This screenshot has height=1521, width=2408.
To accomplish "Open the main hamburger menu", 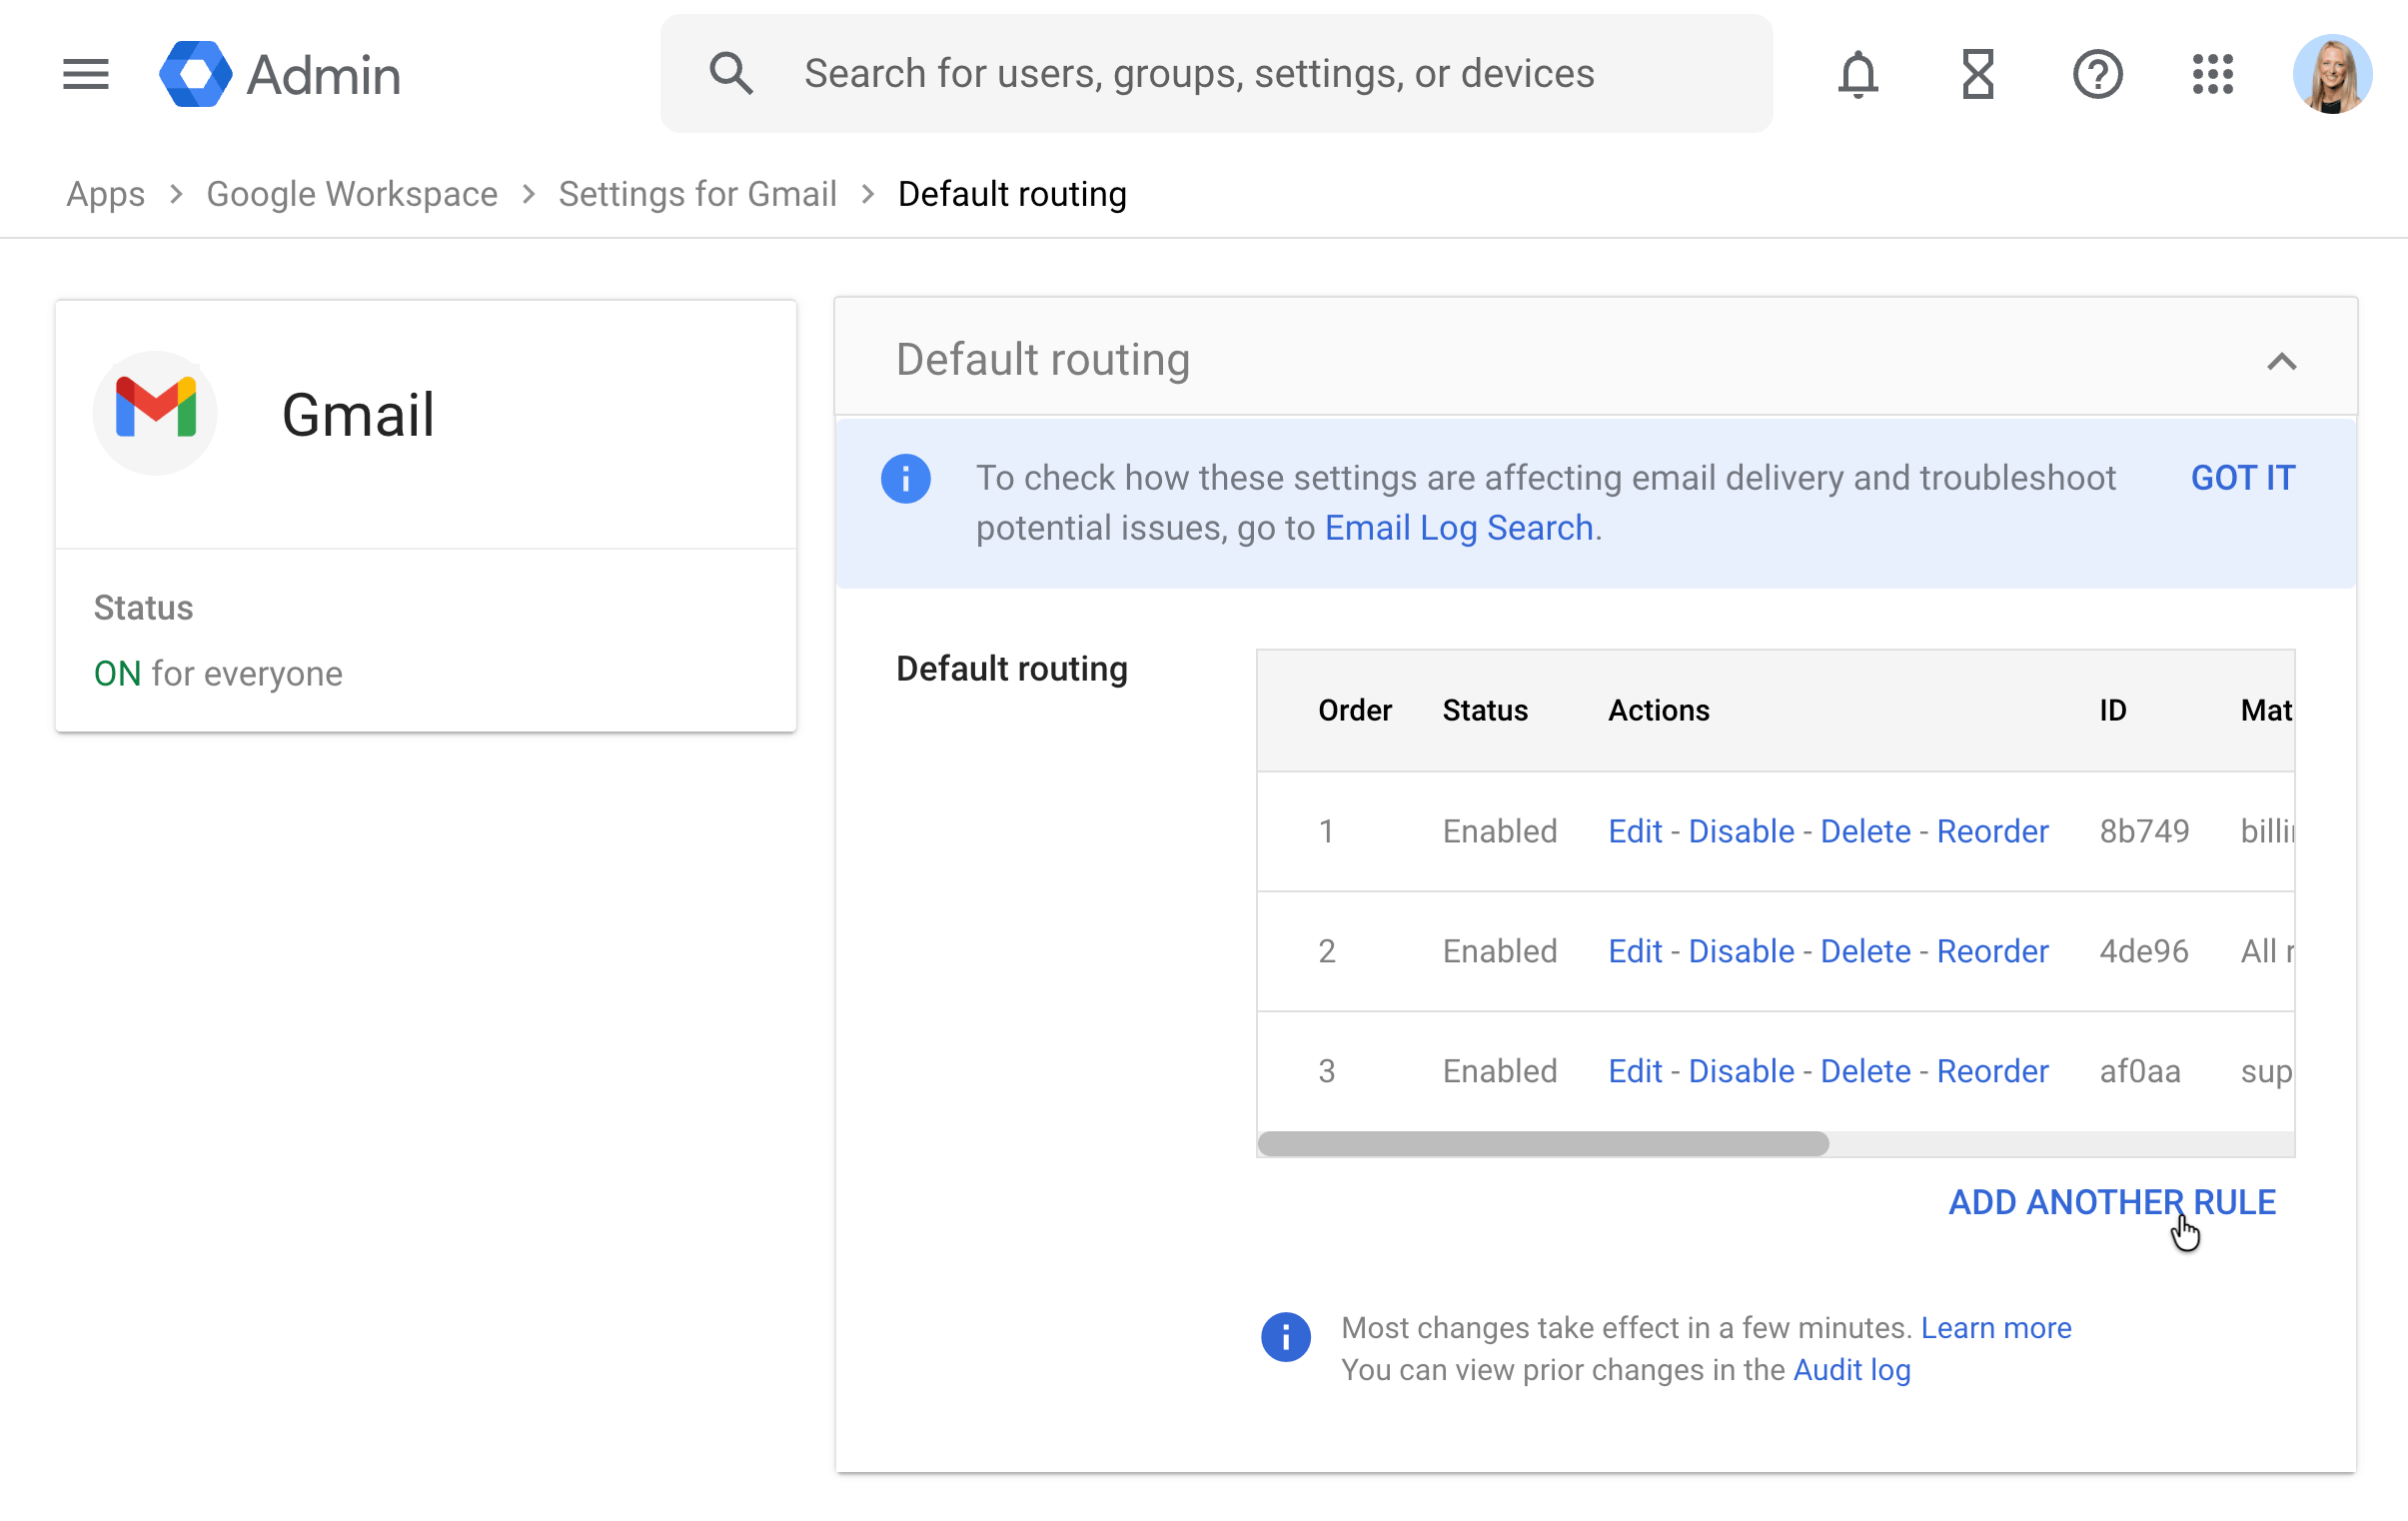I will [85, 74].
